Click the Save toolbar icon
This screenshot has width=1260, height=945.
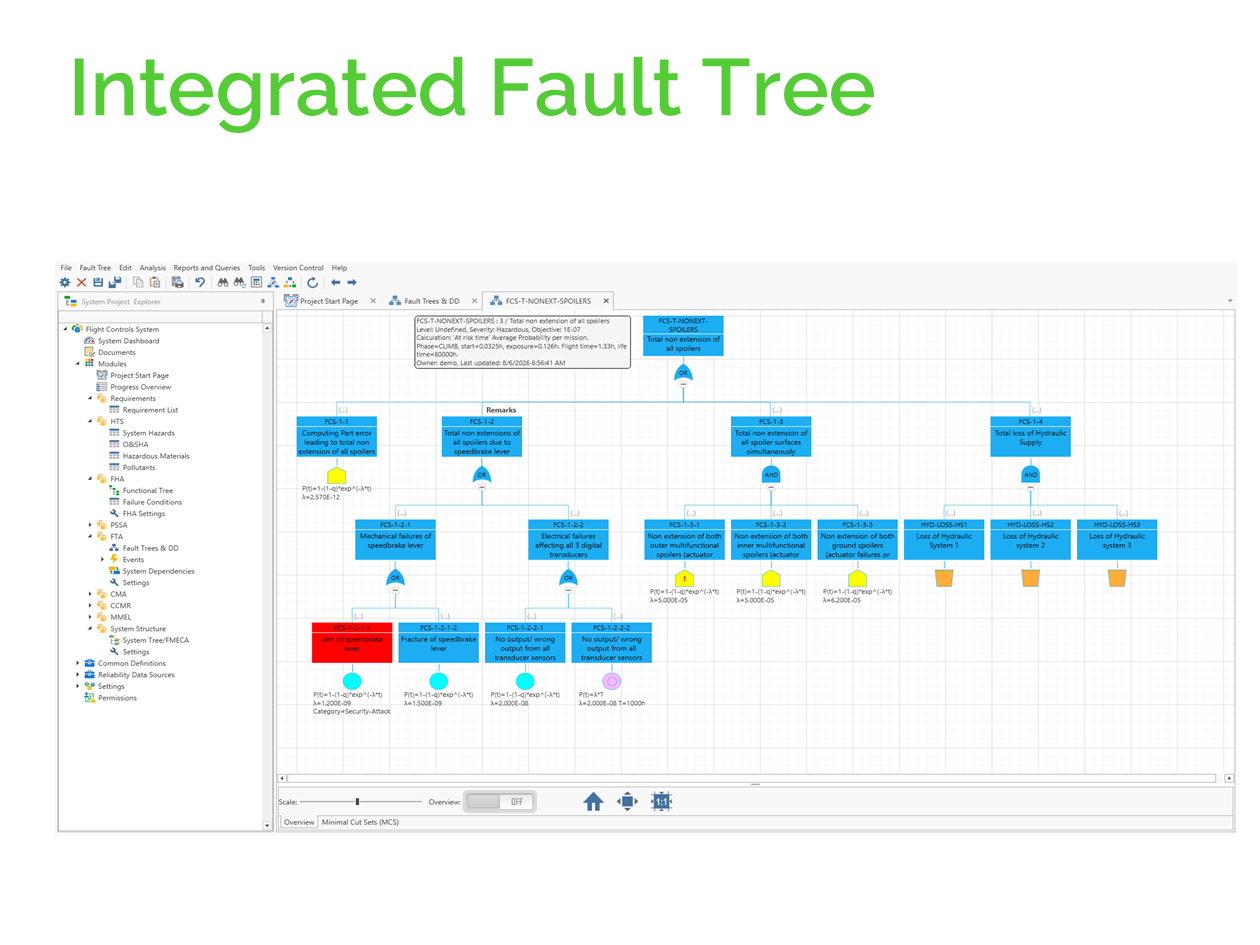click(x=98, y=283)
